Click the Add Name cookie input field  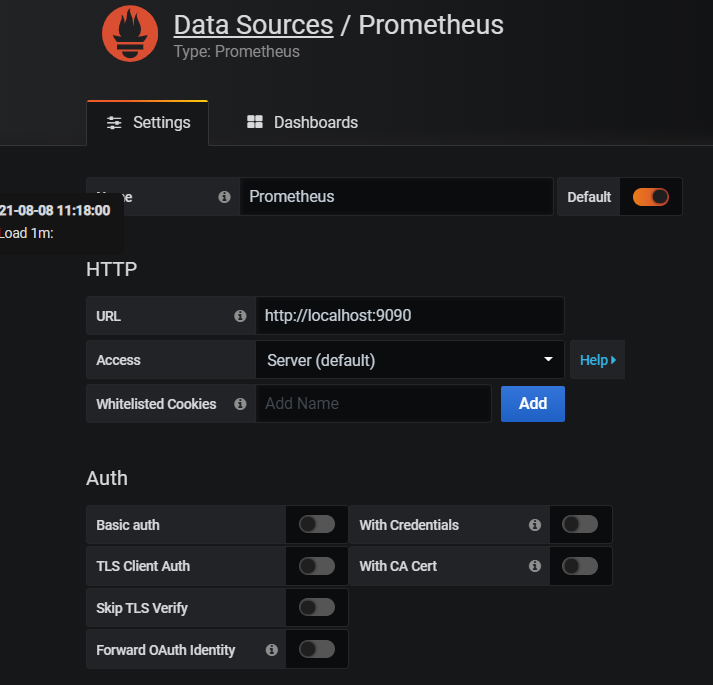tap(374, 403)
